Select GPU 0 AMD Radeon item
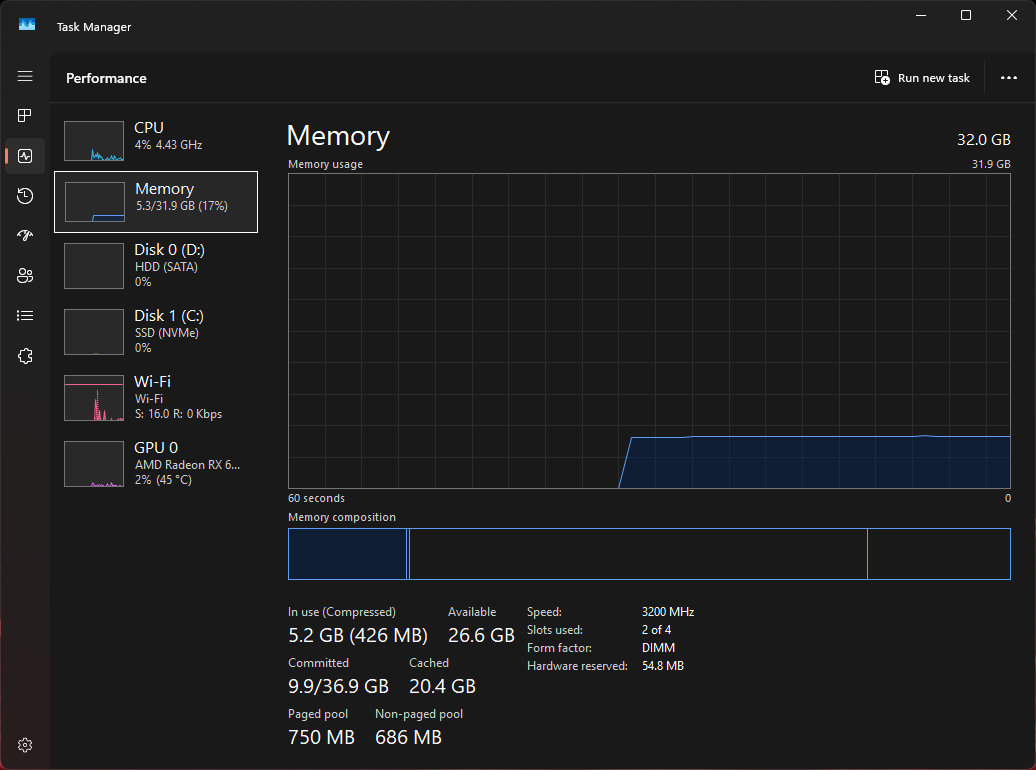Viewport: 1036px width, 770px height. tap(156, 464)
